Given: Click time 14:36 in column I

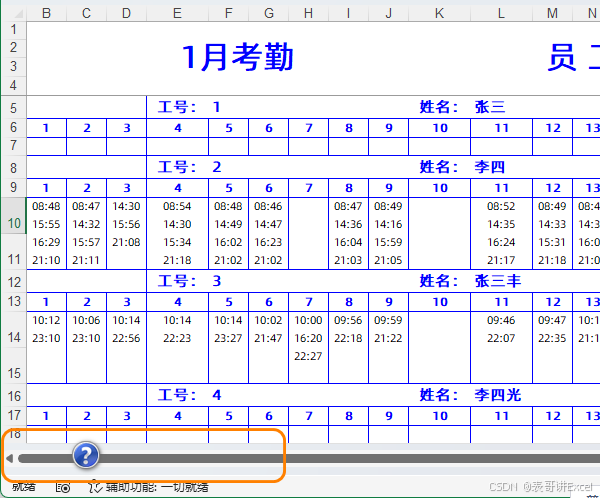Looking at the screenshot, I should point(348,224).
